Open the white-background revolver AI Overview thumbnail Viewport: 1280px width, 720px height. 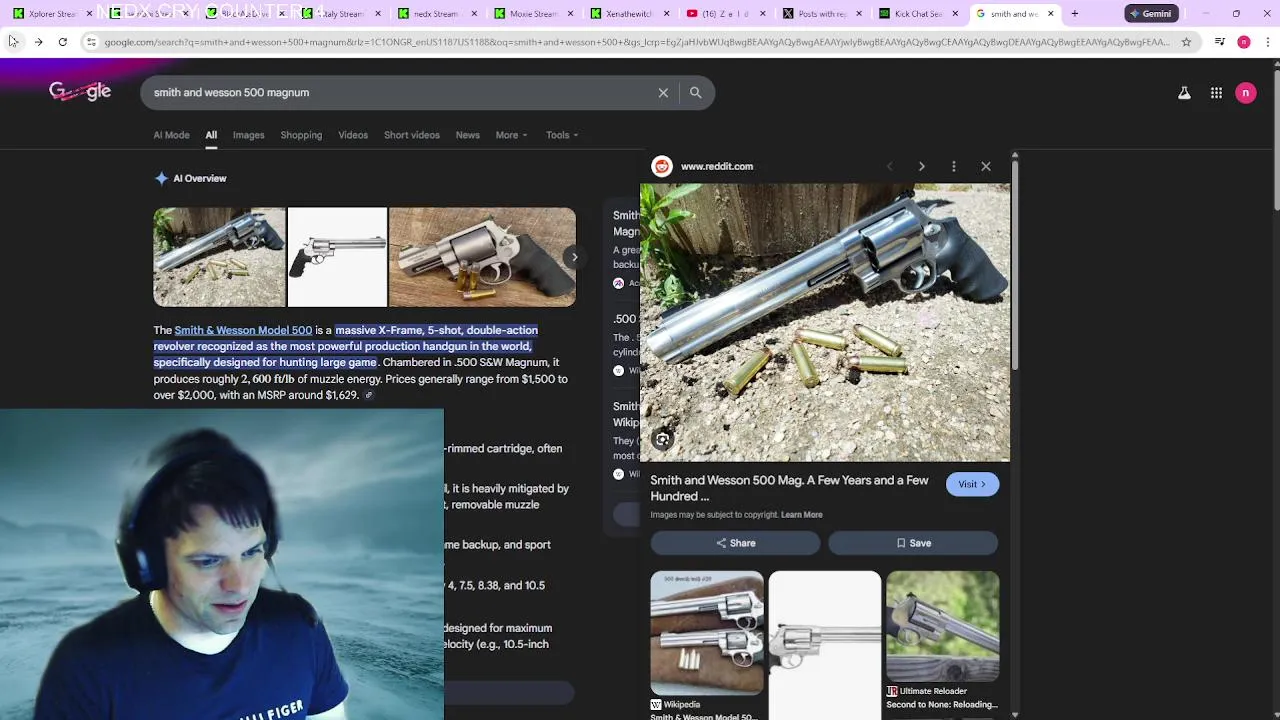[337, 257]
